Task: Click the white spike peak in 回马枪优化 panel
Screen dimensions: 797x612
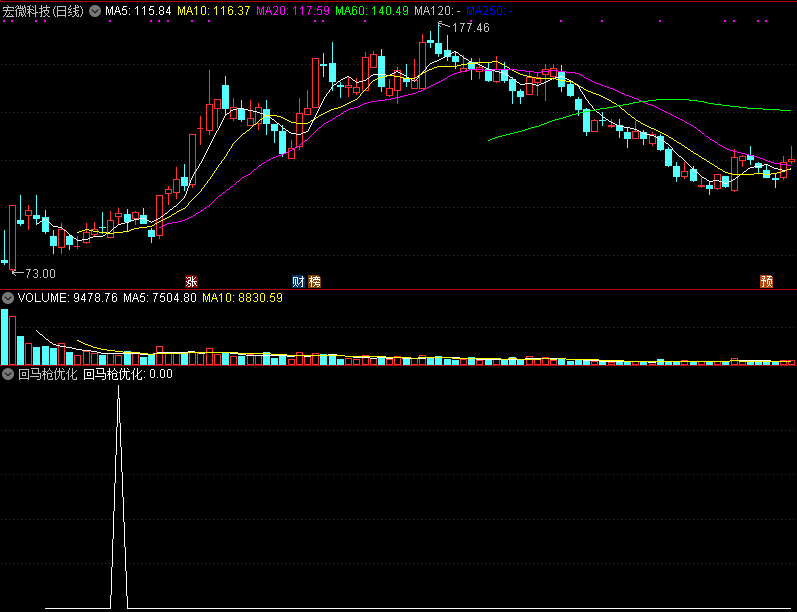Action: coord(118,387)
